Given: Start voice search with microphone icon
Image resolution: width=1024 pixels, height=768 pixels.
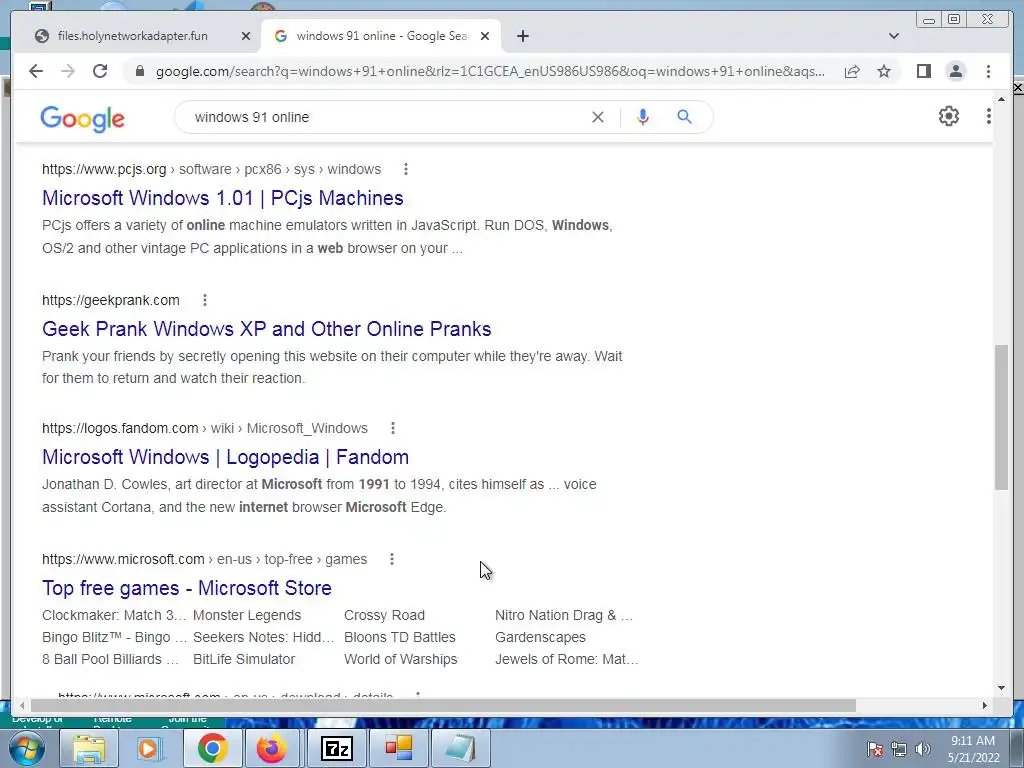Looking at the screenshot, I should coord(643,117).
